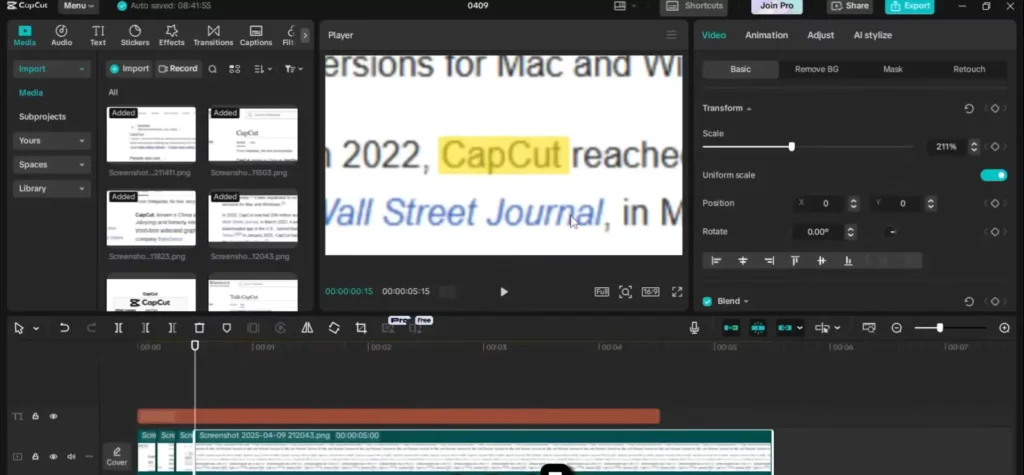Mute the main video track audio
The image size is (1024, 475).
pos(71,457)
